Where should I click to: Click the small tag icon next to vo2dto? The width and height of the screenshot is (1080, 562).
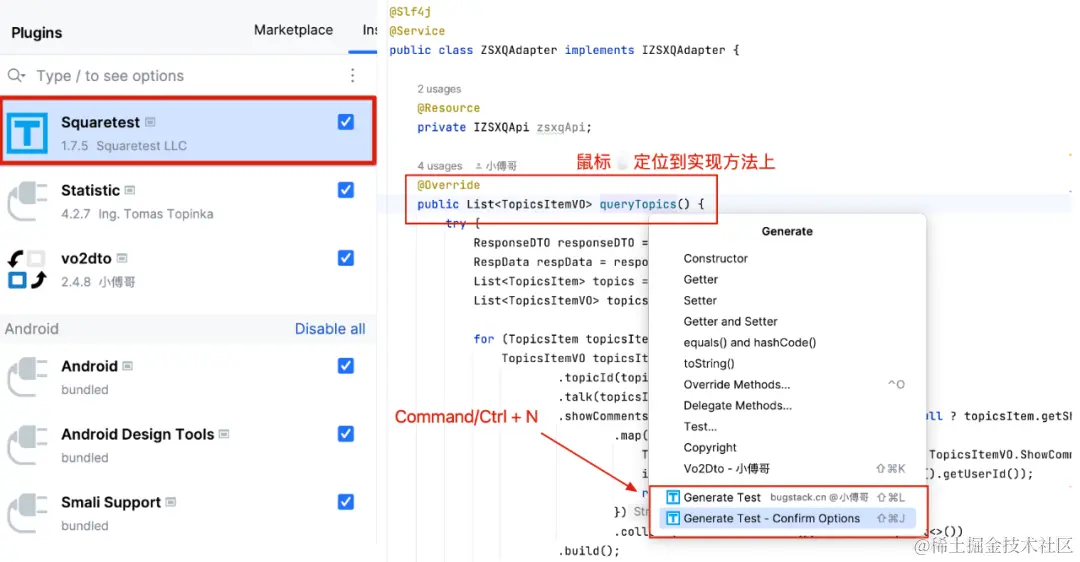pos(122,258)
